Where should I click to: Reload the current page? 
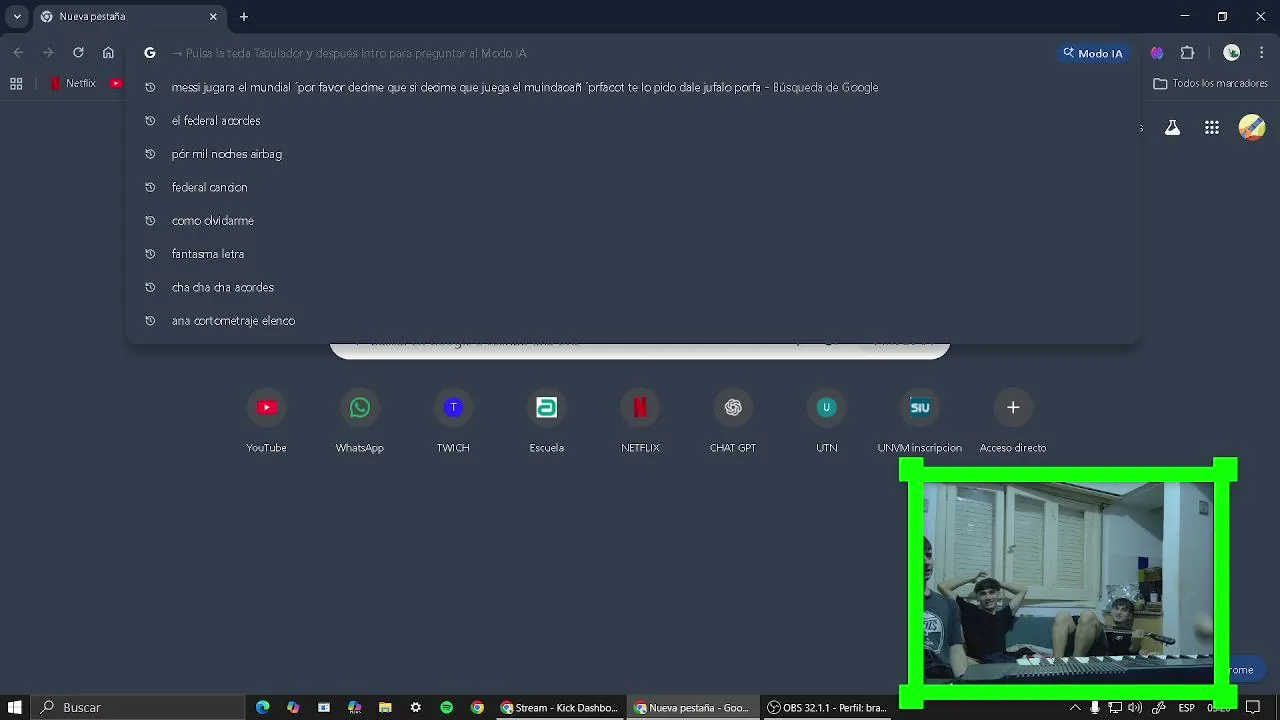(x=78, y=53)
